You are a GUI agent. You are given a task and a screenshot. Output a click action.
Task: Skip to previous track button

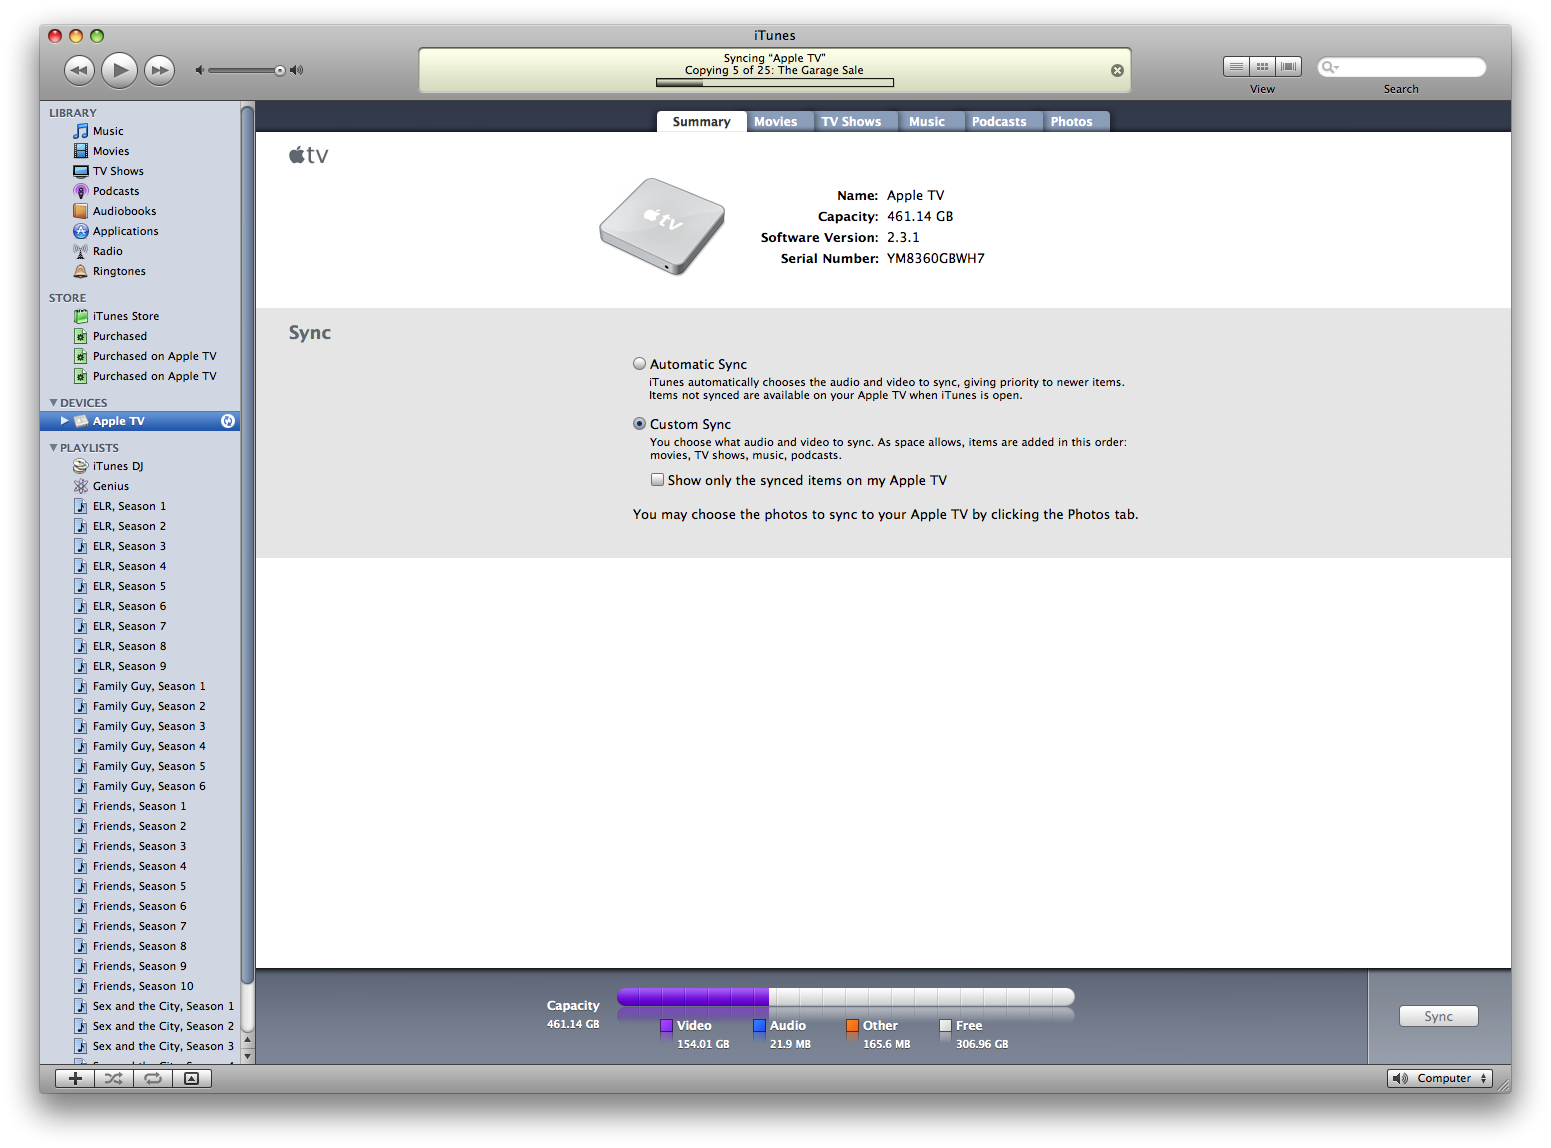click(80, 70)
